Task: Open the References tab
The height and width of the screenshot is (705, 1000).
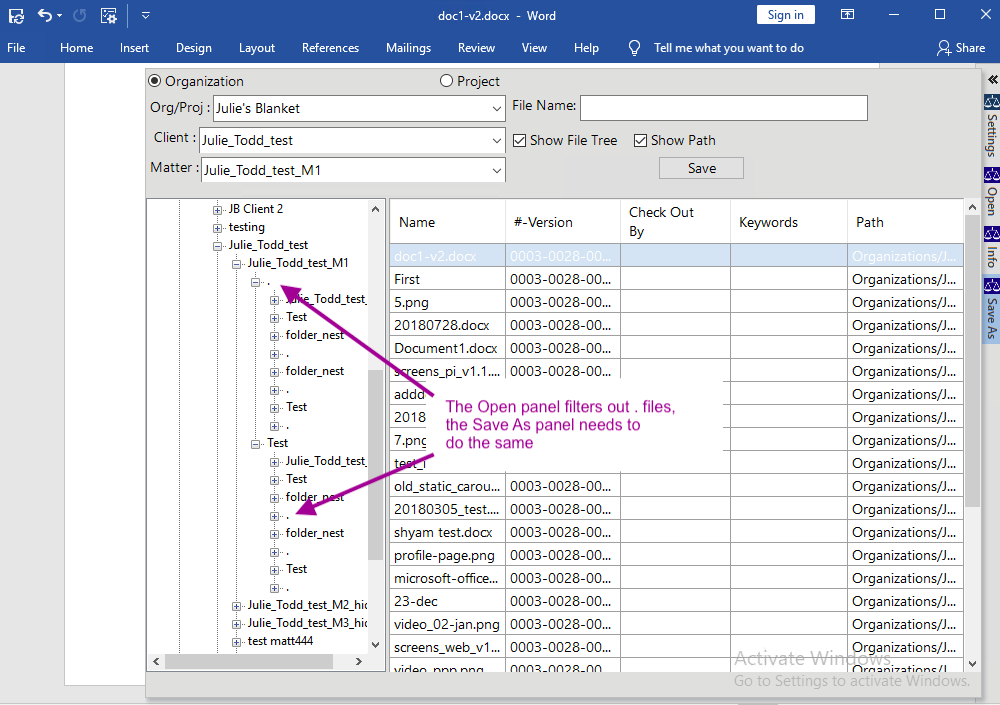Action: pyautogui.click(x=330, y=48)
